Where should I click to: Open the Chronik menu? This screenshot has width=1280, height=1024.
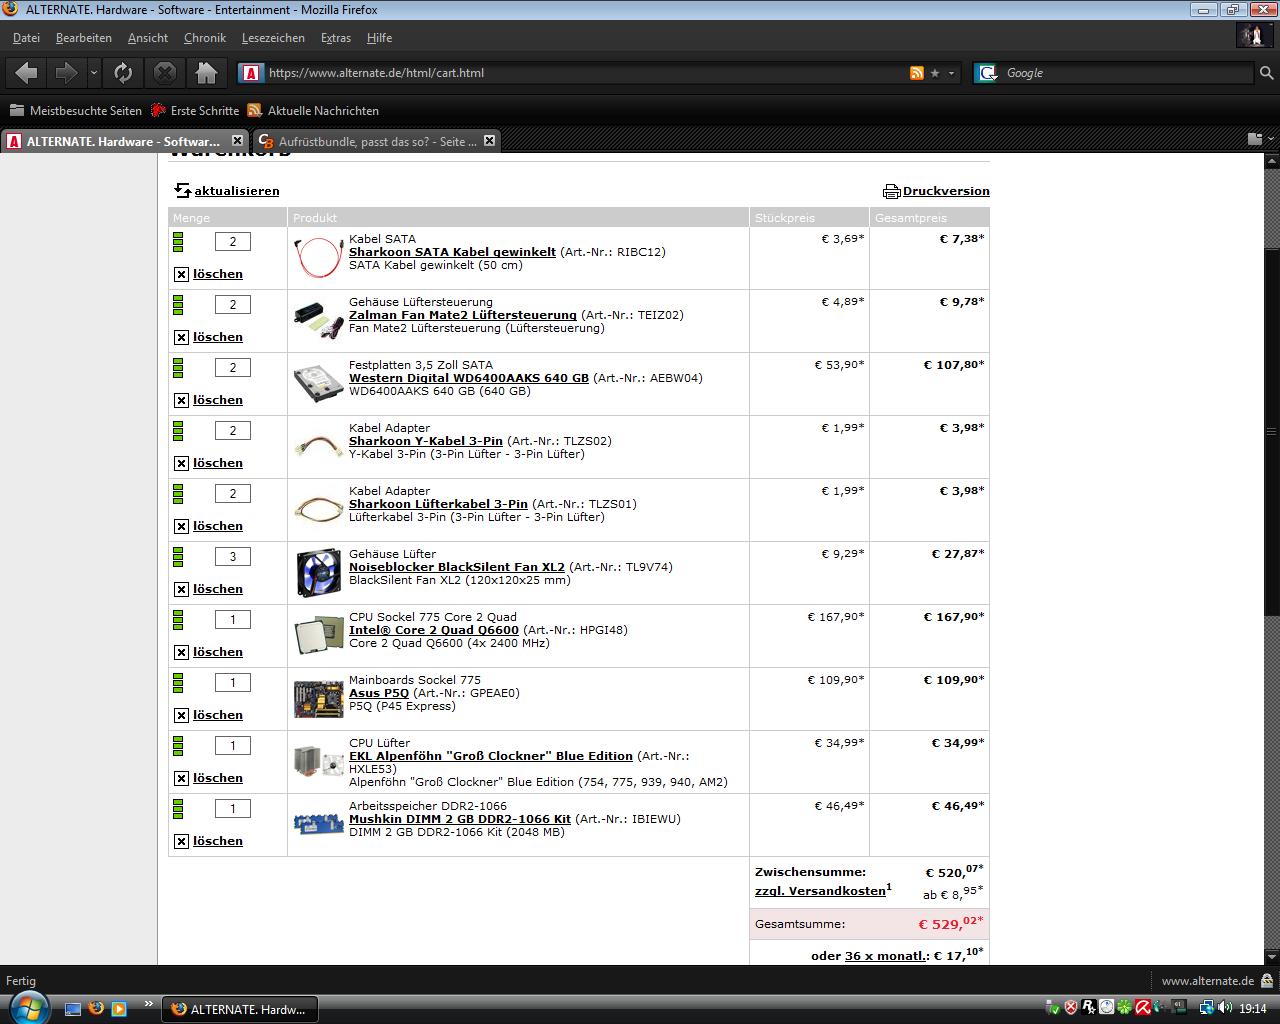(x=205, y=38)
